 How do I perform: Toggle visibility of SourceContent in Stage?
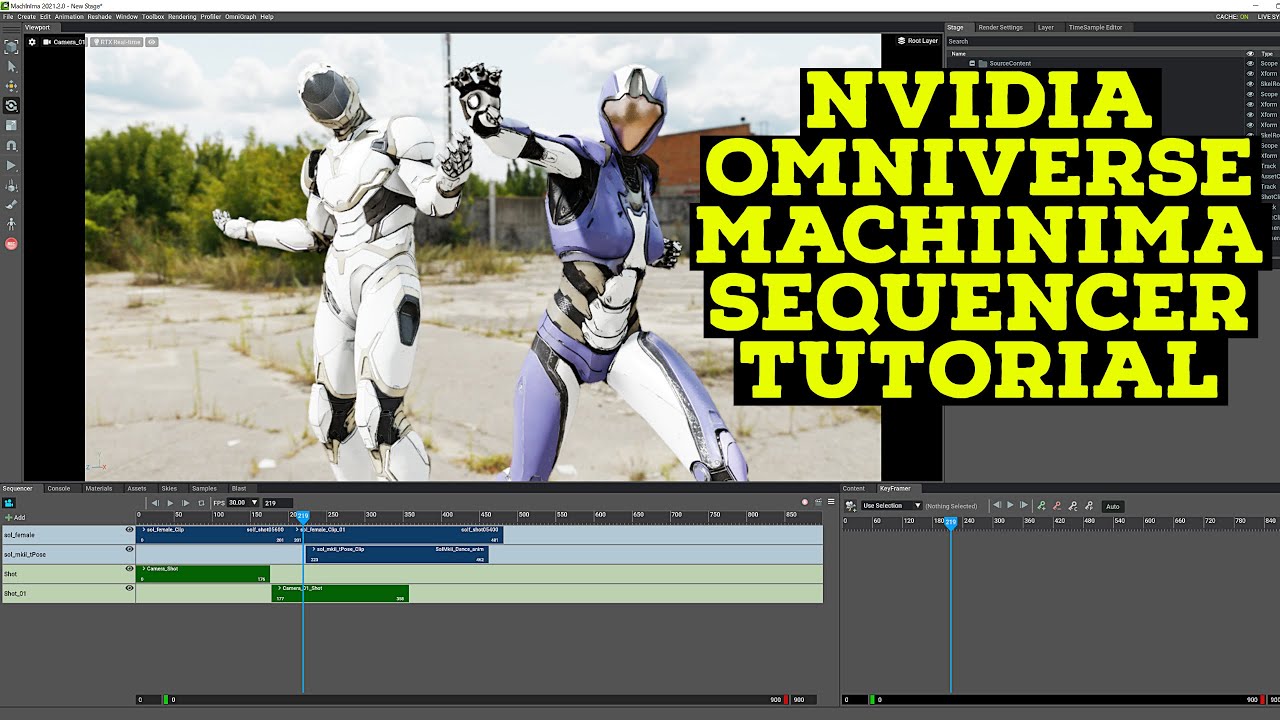[1250, 63]
